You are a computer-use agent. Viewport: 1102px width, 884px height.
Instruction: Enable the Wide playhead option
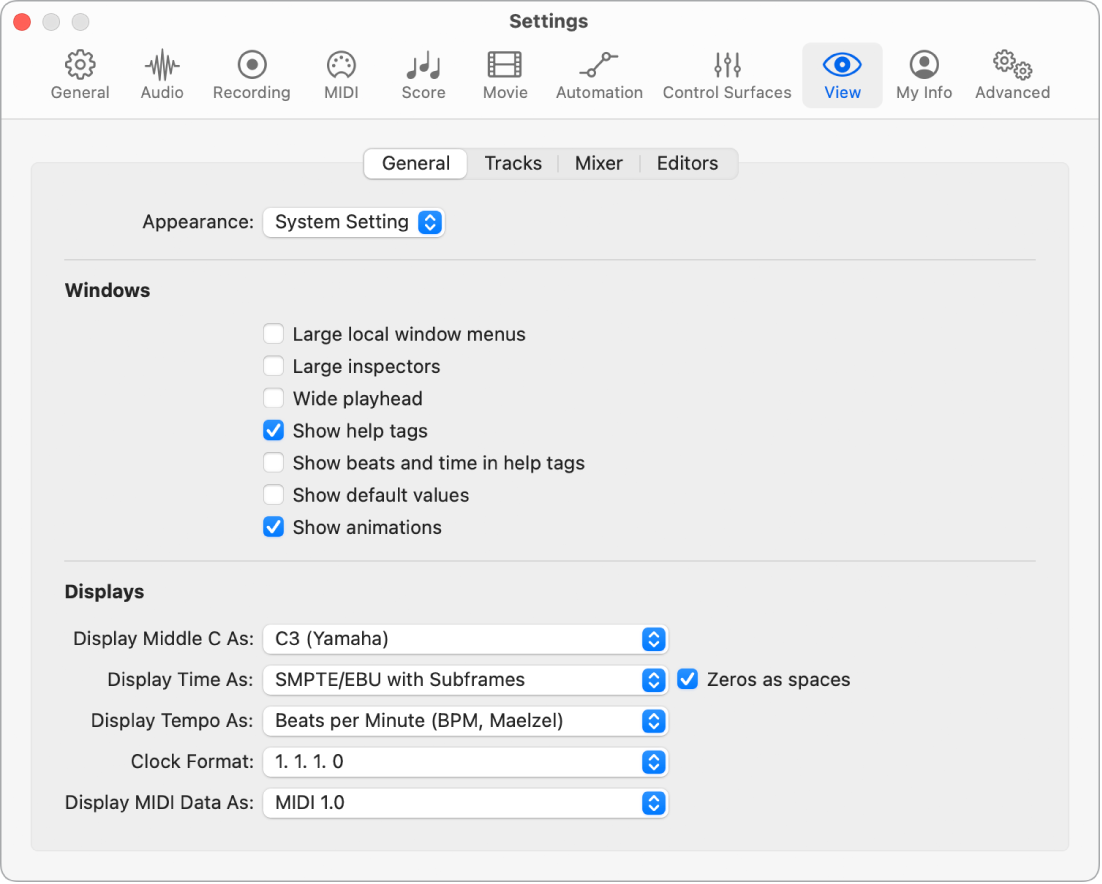tap(273, 399)
